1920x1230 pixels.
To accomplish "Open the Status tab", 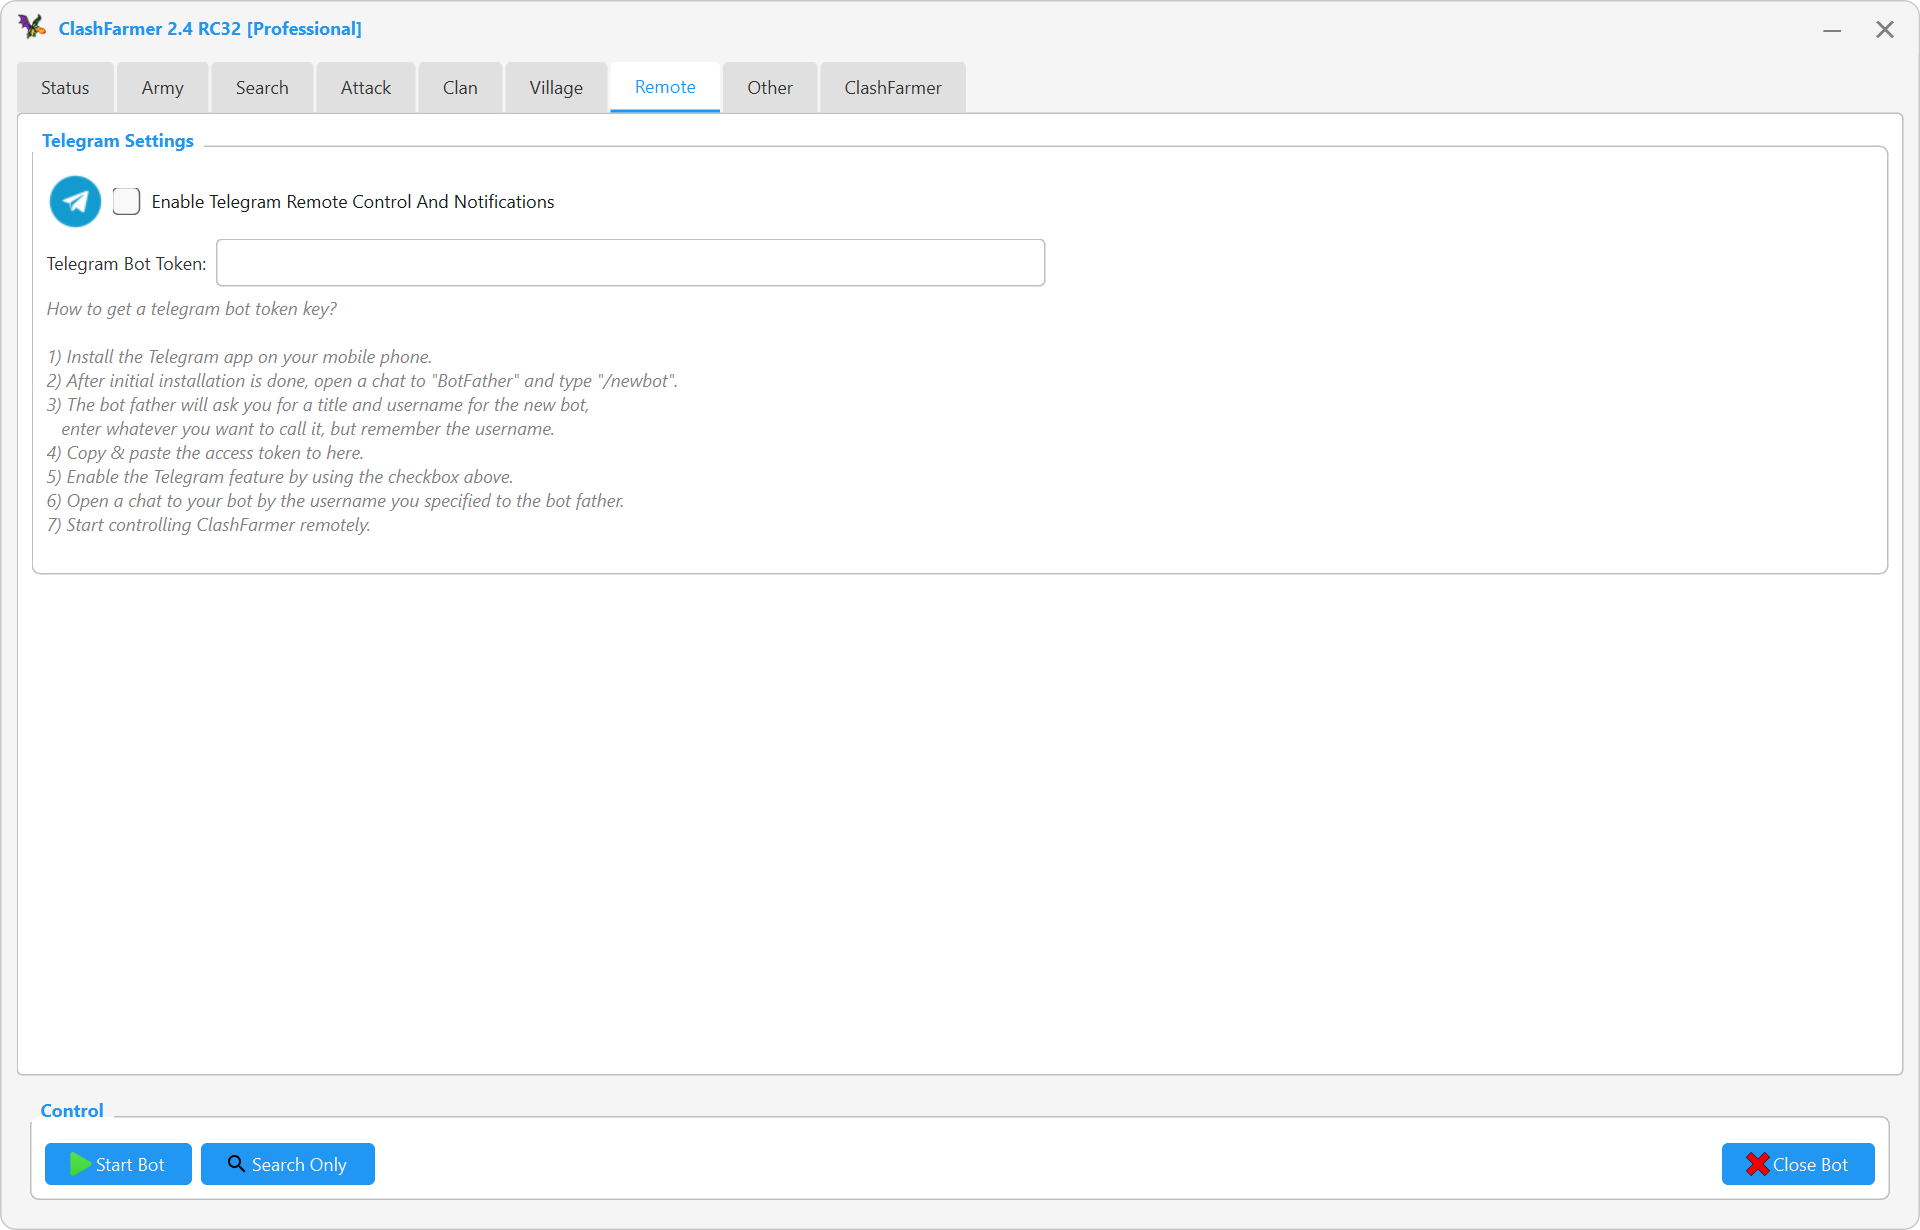I will (65, 88).
